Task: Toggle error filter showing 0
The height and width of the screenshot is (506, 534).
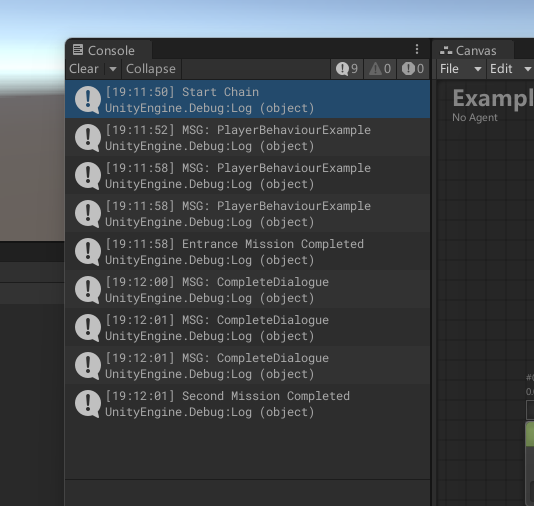Action: [413, 69]
